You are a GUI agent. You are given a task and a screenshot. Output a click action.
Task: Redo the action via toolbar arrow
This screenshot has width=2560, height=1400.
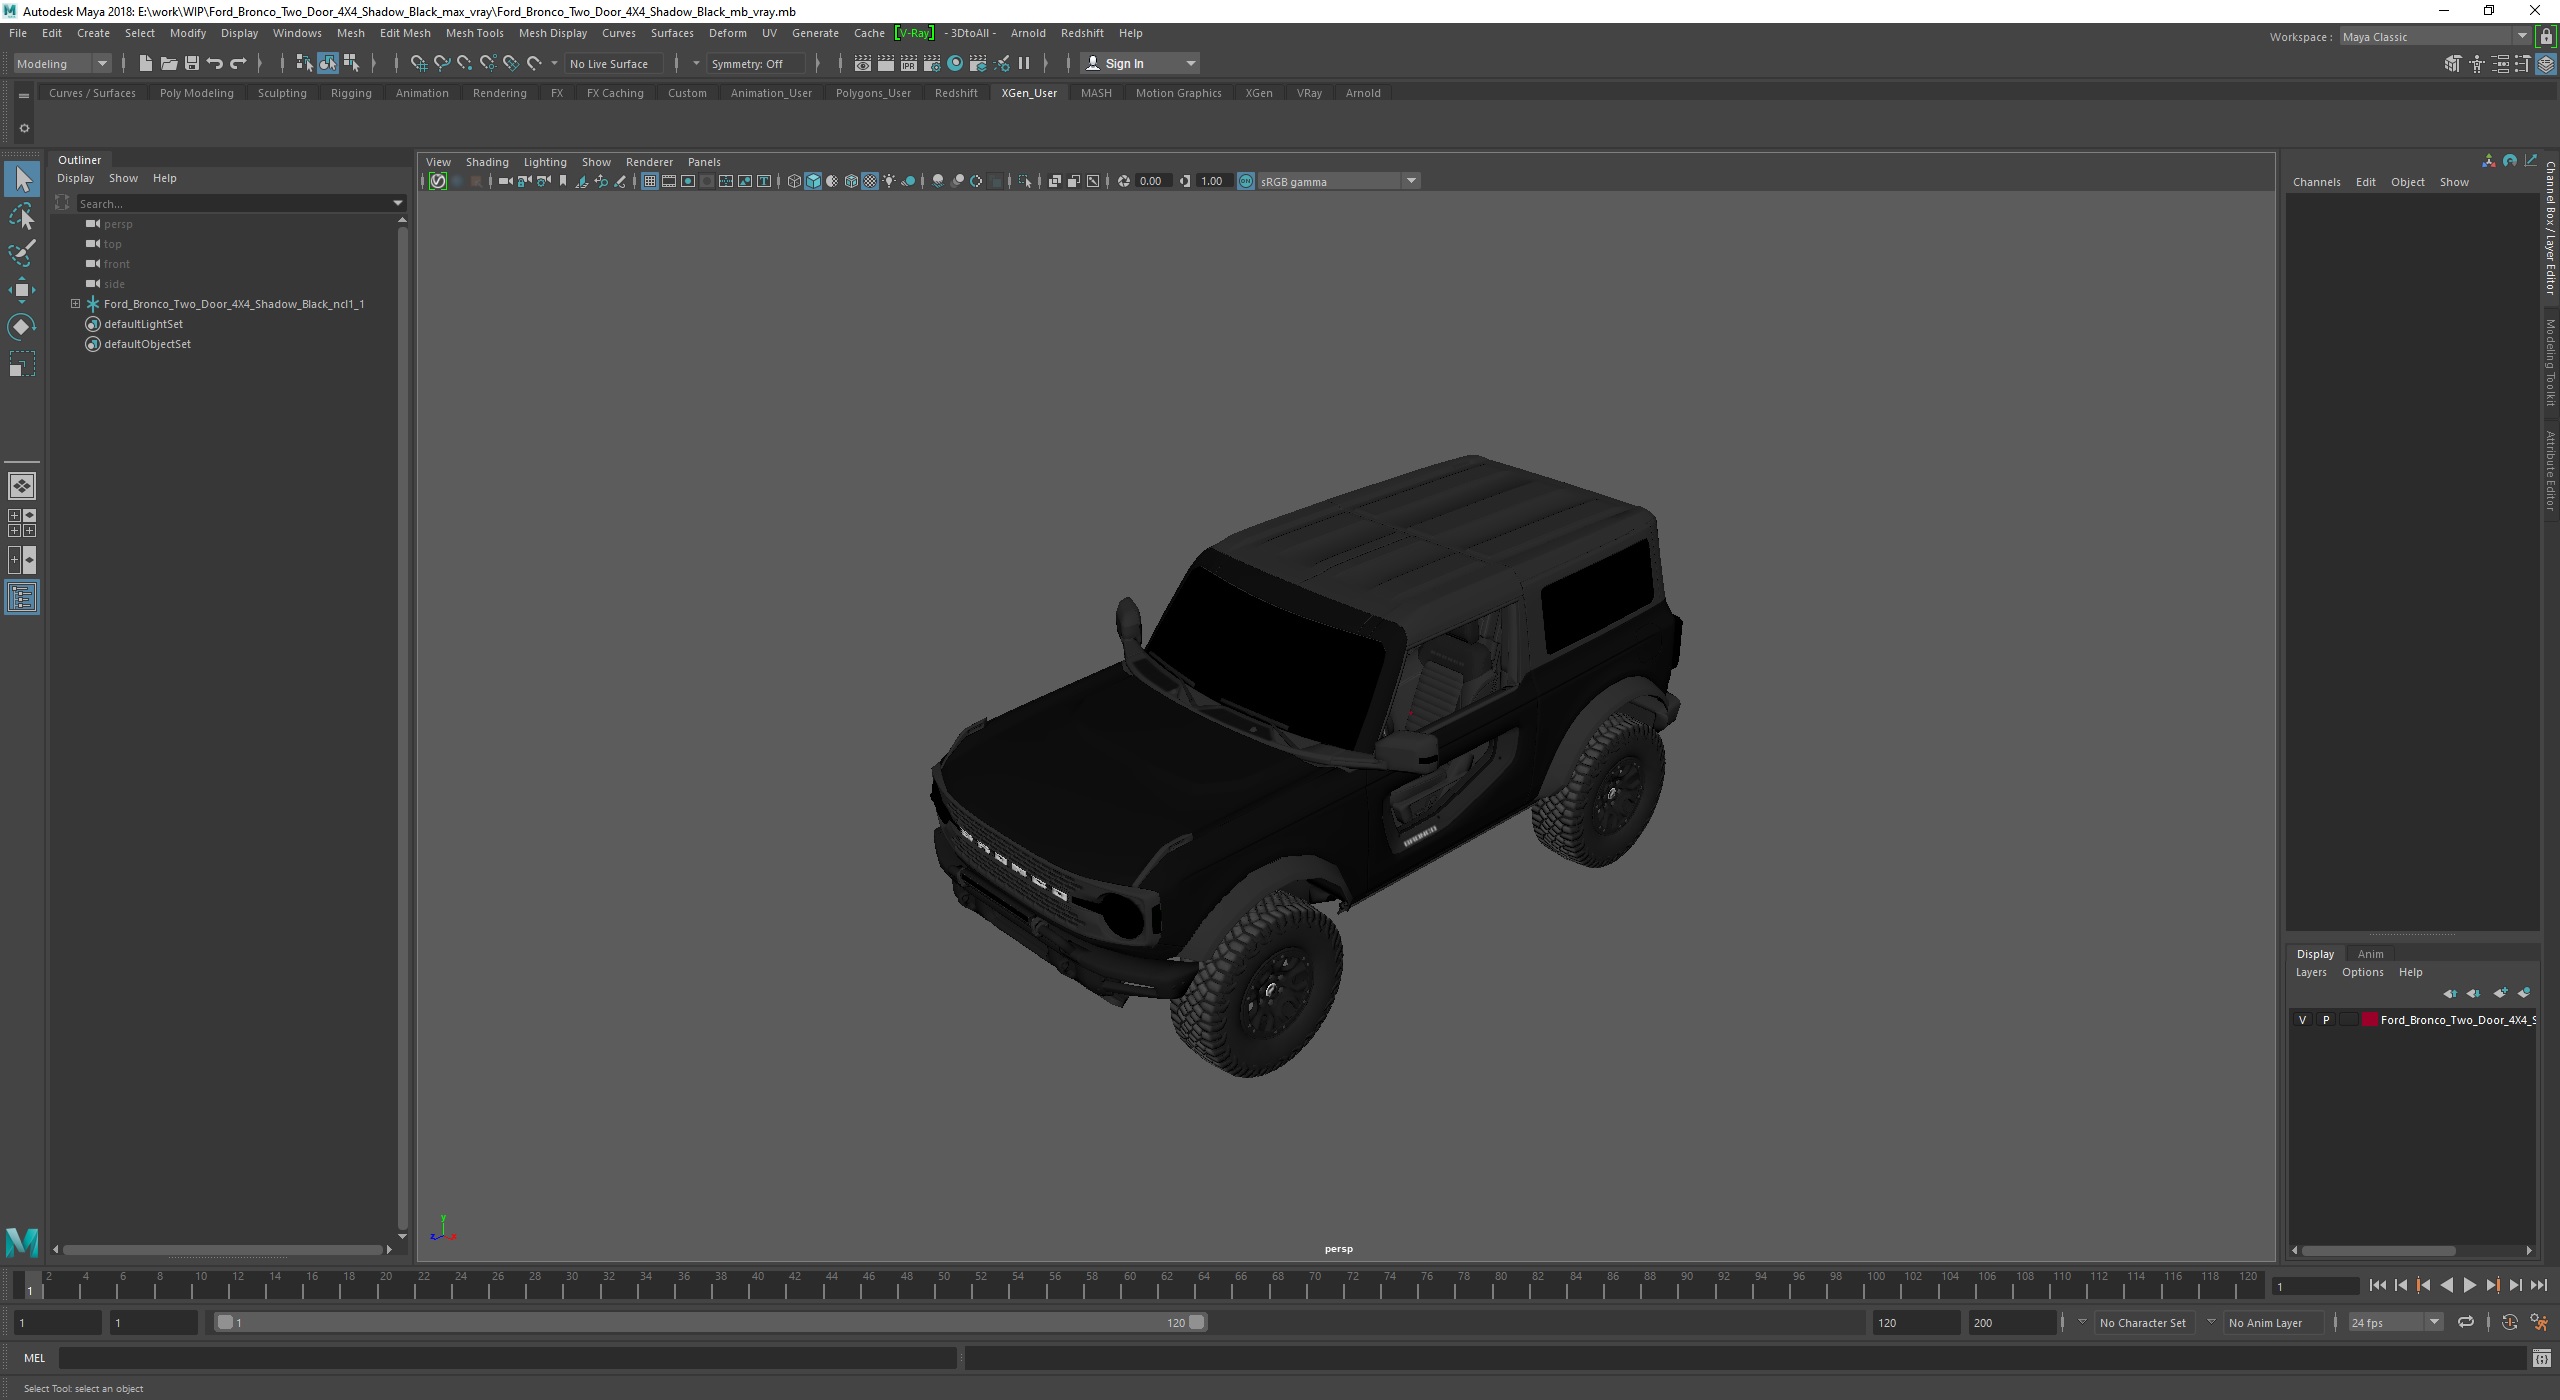(x=238, y=63)
